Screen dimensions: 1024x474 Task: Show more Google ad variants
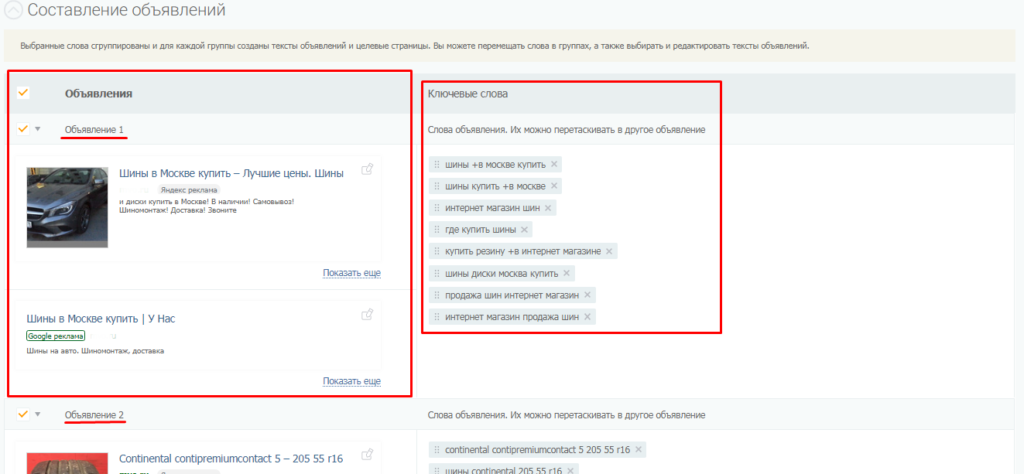click(351, 381)
